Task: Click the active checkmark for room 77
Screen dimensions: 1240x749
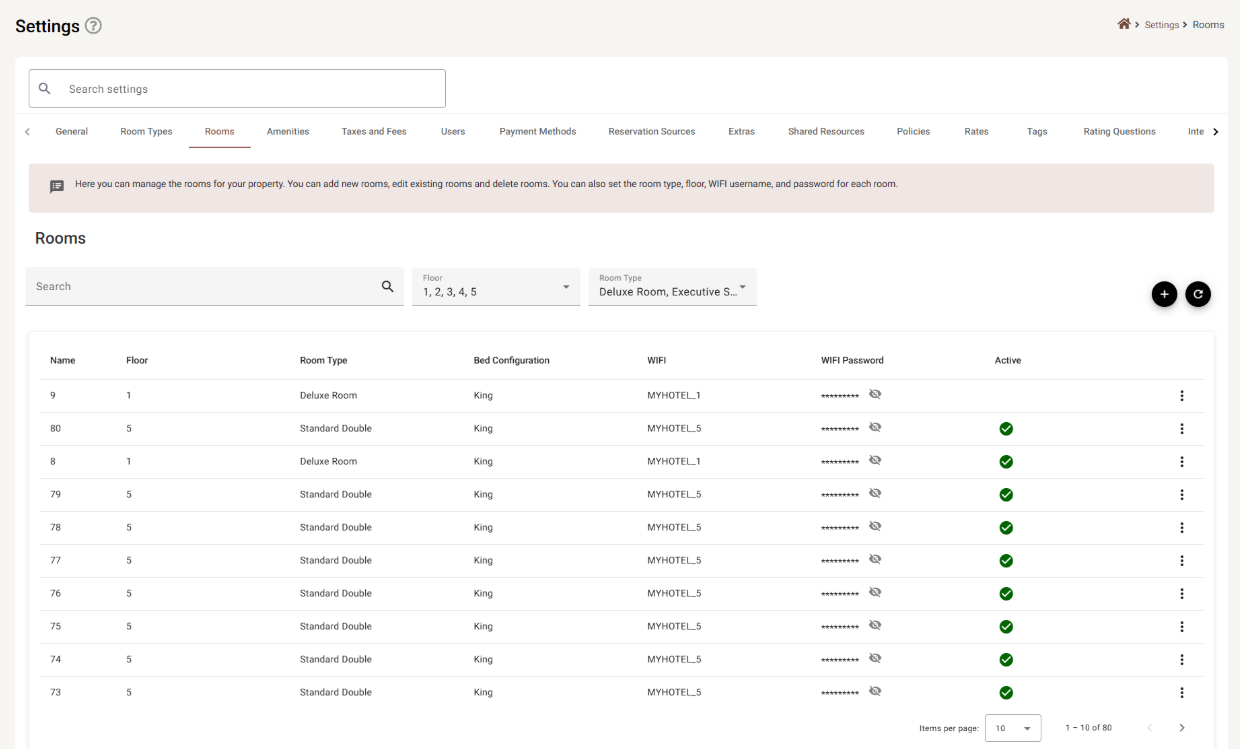Action: [x=1006, y=561]
